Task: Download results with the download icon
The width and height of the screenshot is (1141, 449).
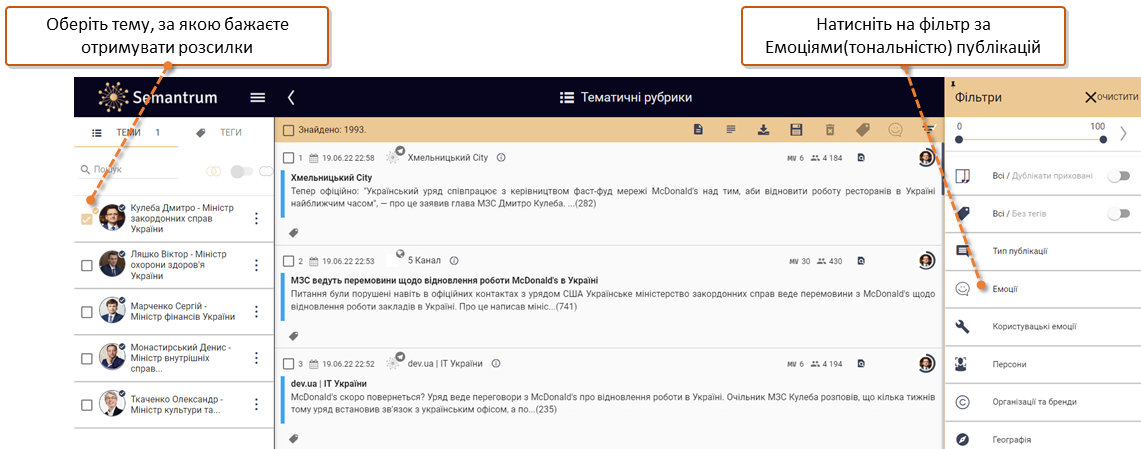Action: 763,130
